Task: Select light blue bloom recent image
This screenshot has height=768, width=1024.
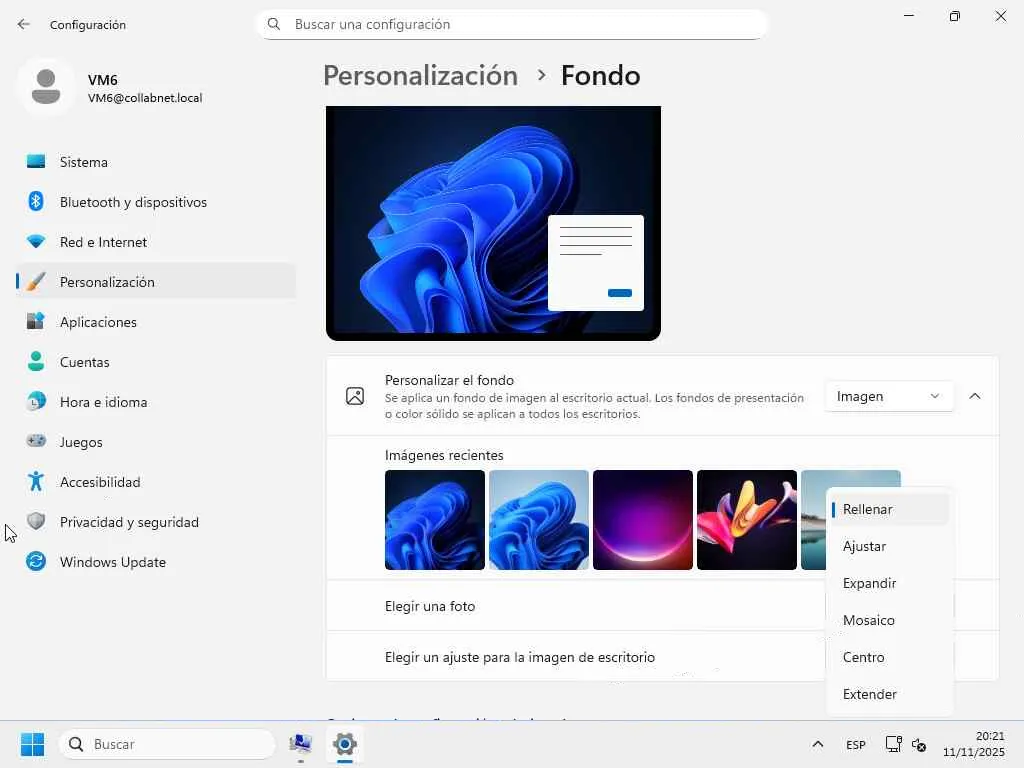Action: (539, 520)
